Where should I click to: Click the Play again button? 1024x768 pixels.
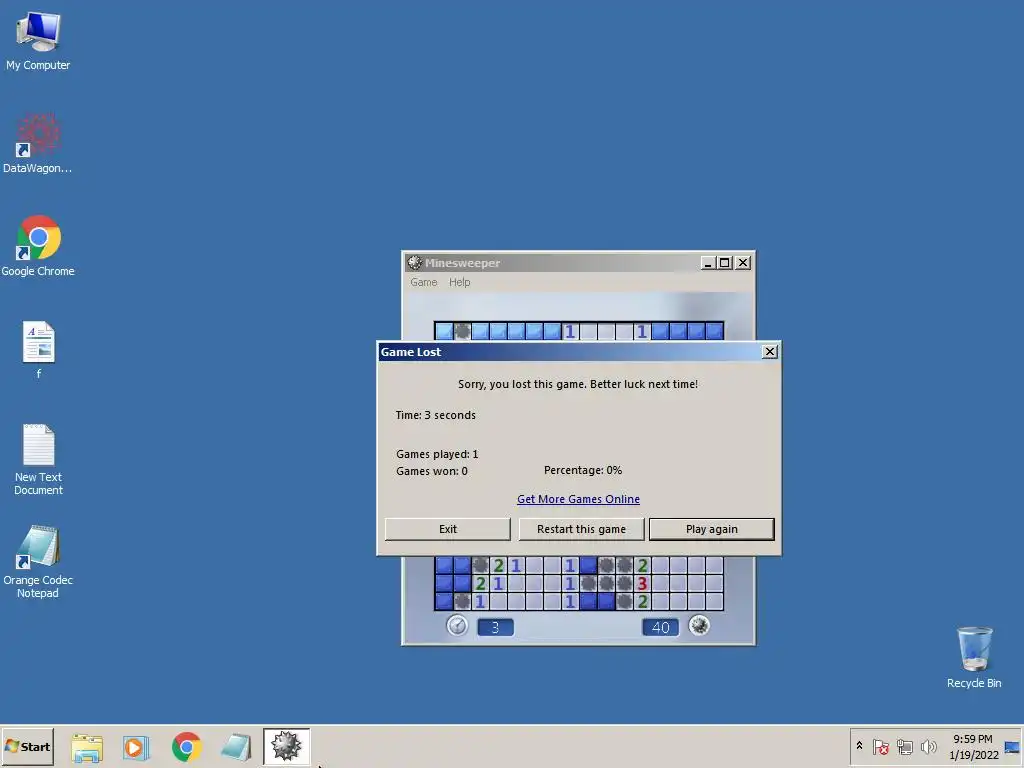pyautogui.click(x=712, y=529)
